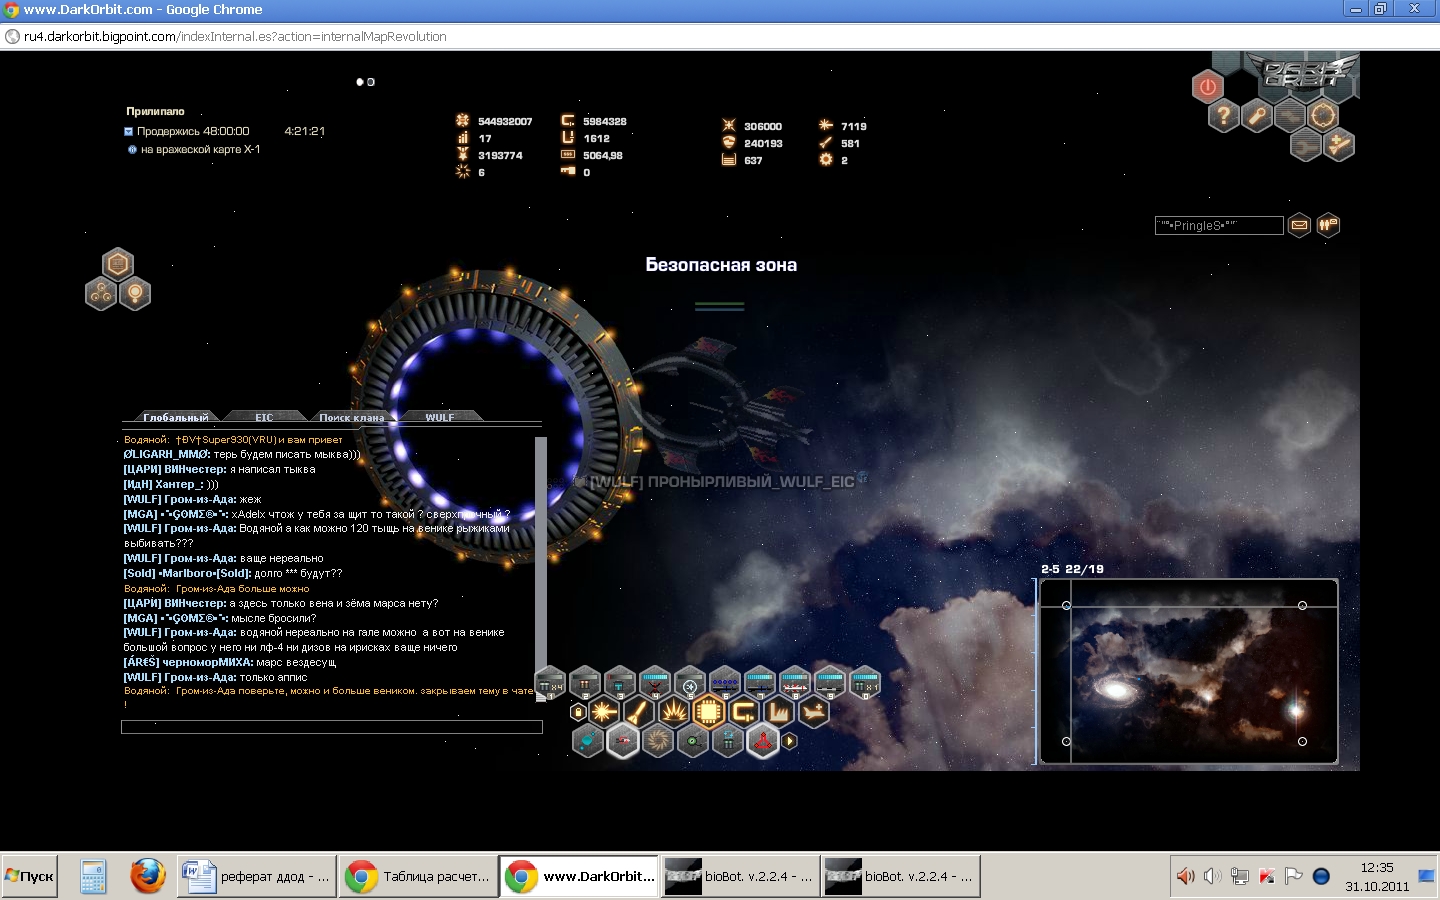Select quickbar slot 2 ammo
The height and width of the screenshot is (900, 1440).
(585, 683)
